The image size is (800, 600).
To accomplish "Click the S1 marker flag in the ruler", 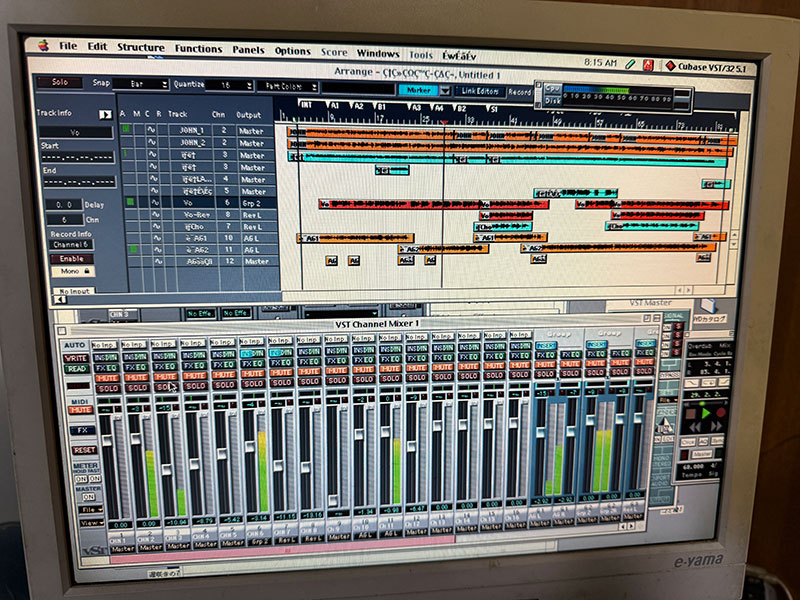I will pos(492,109).
